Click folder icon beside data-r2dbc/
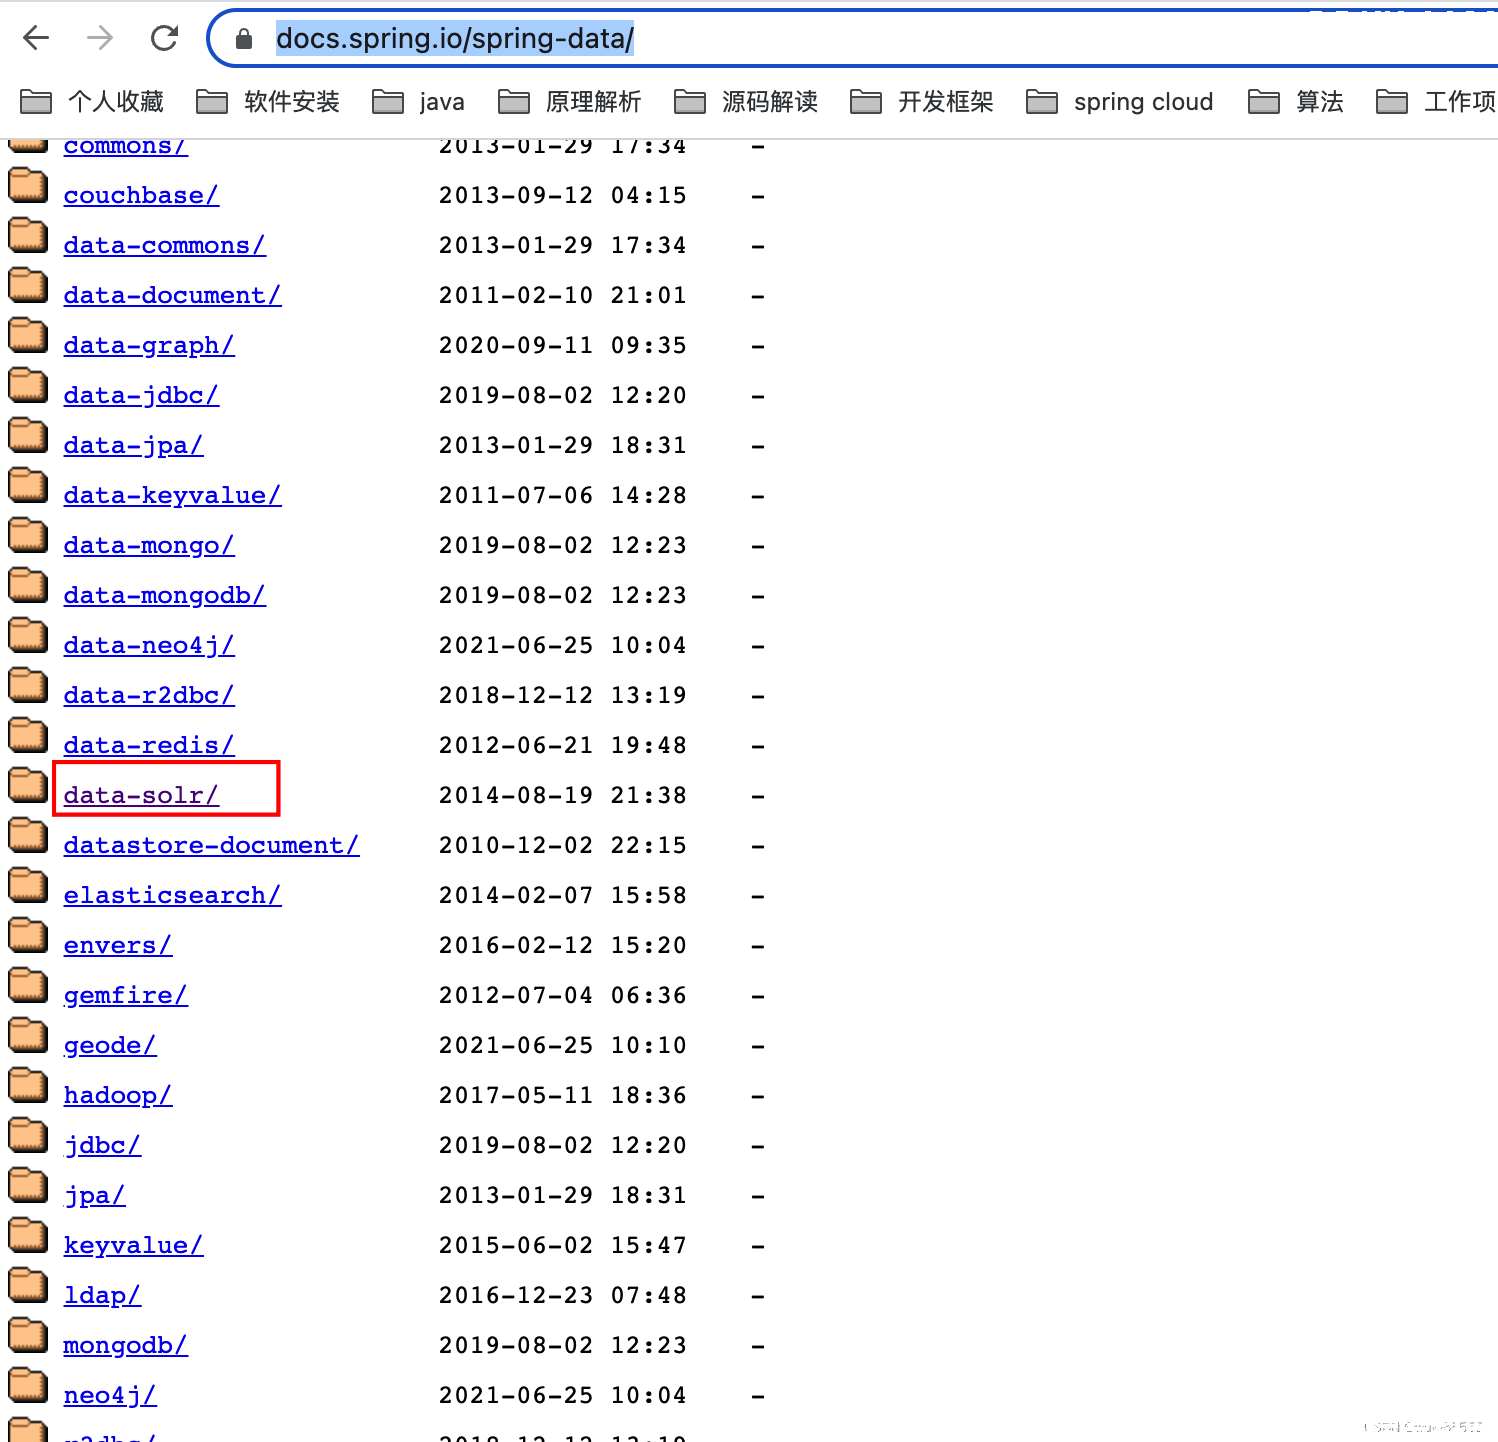1498x1442 pixels. click(28, 685)
